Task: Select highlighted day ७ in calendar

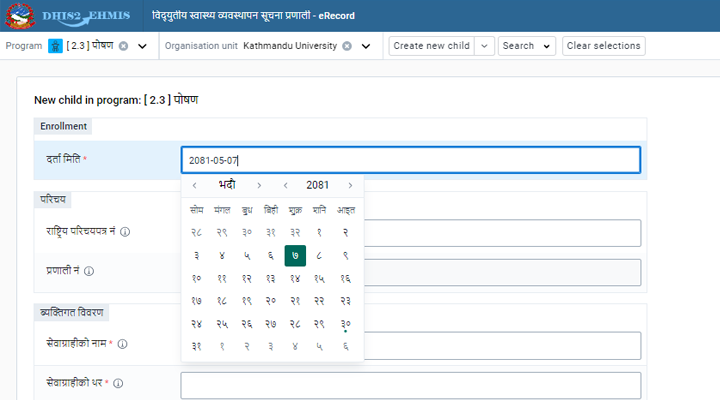Action: (x=295, y=255)
